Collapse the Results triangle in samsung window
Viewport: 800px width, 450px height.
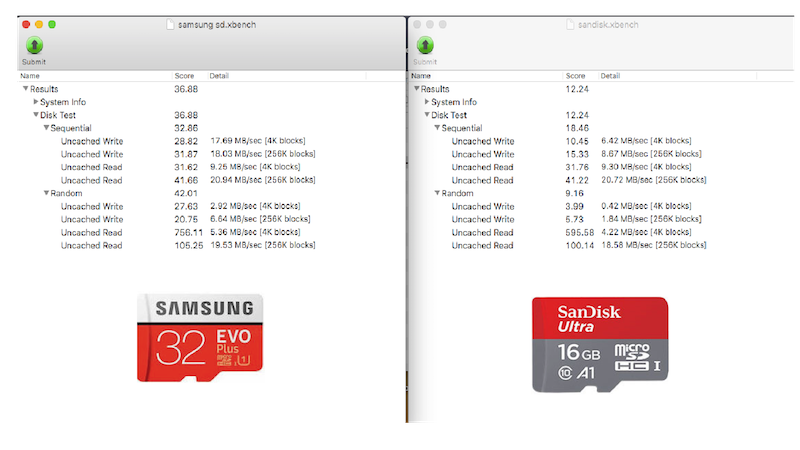[25, 89]
